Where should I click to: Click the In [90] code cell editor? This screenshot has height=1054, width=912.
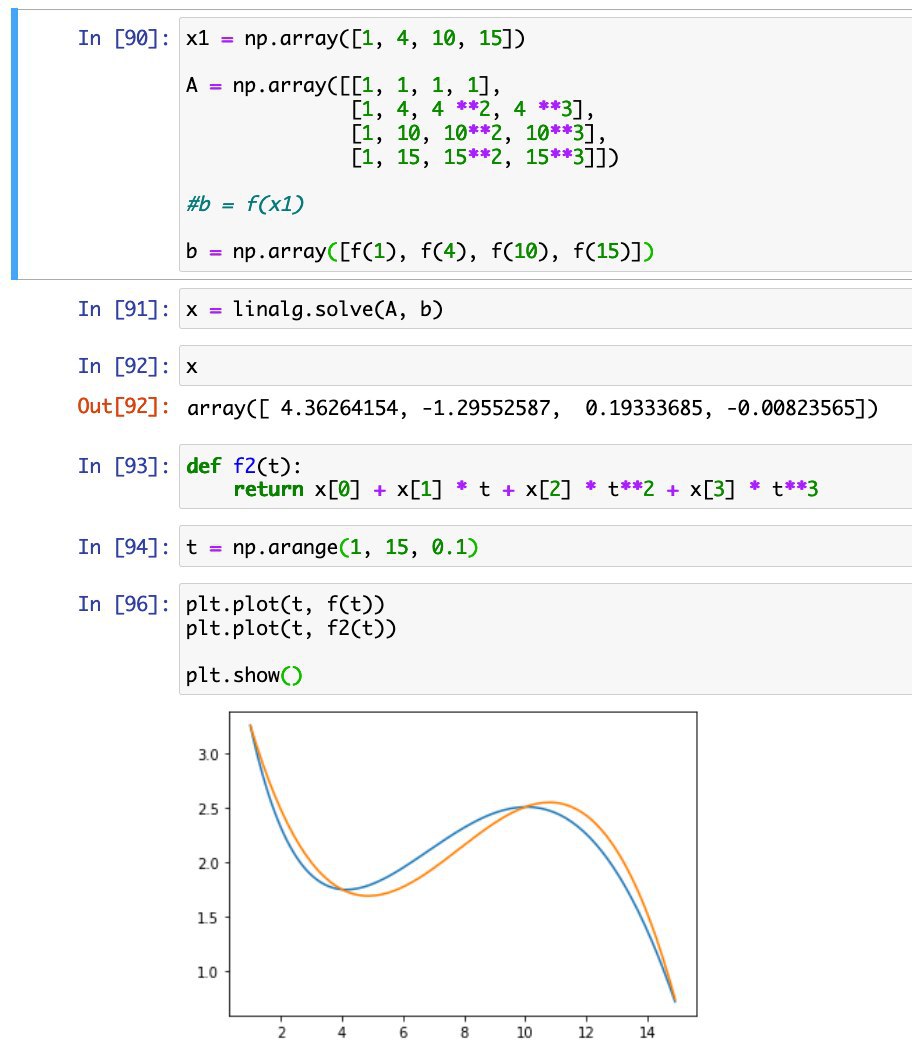(545, 145)
